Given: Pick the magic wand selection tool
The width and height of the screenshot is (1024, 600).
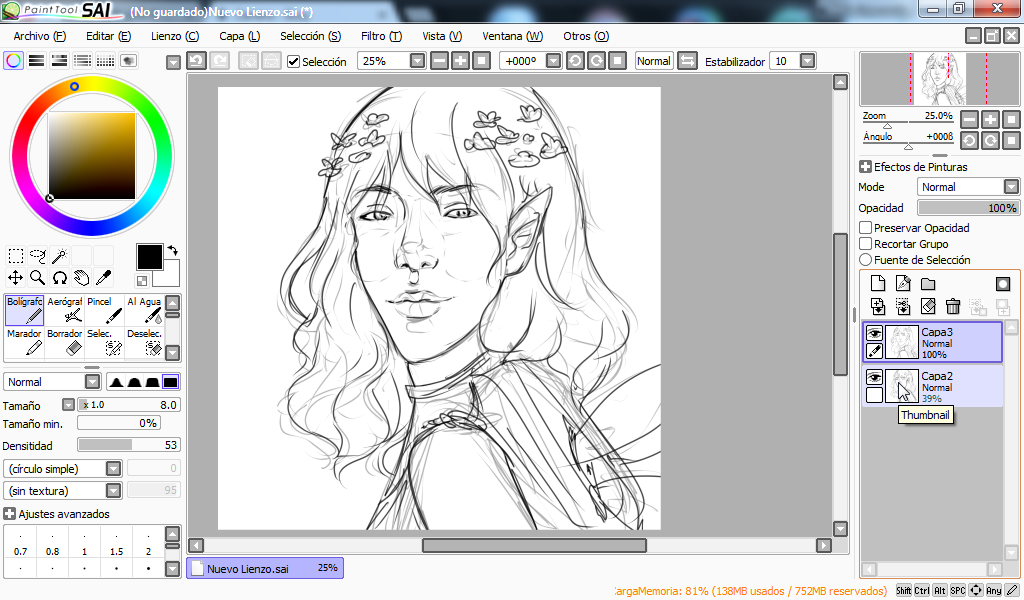Looking at the screenshot, I should click(59, 255).
